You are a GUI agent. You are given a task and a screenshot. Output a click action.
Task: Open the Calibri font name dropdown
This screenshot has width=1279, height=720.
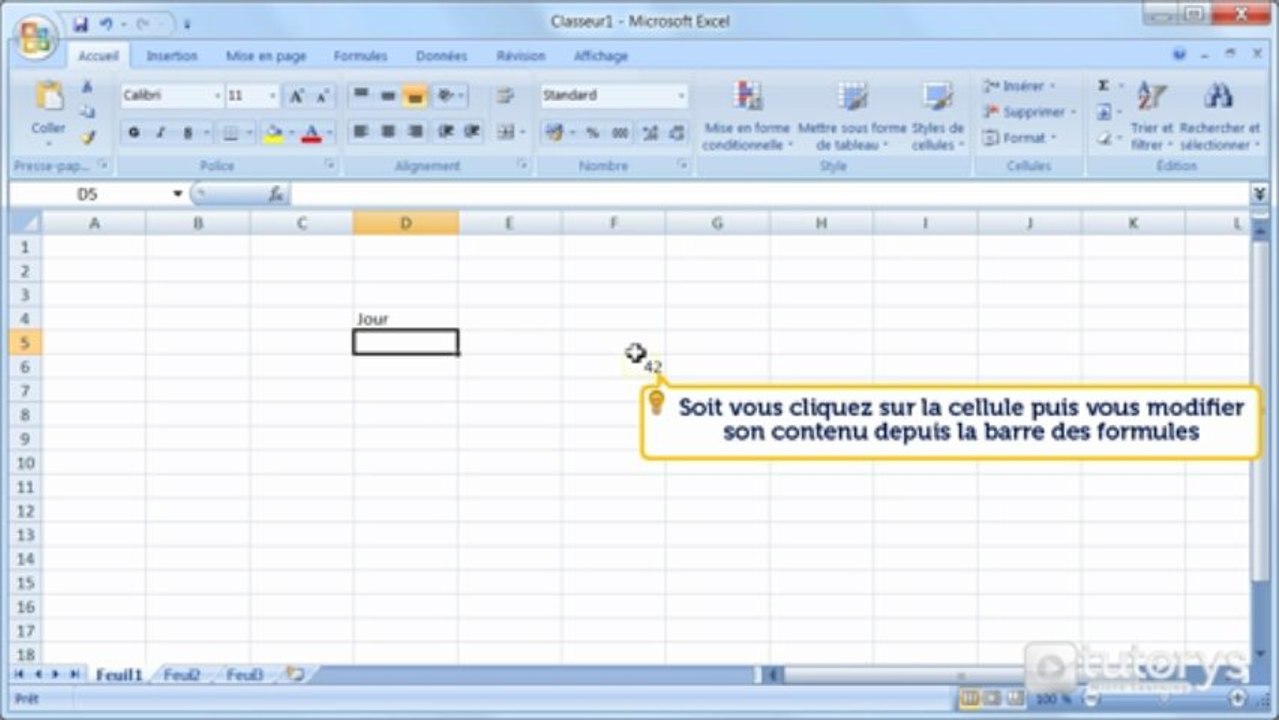click(x=217, y=96)
